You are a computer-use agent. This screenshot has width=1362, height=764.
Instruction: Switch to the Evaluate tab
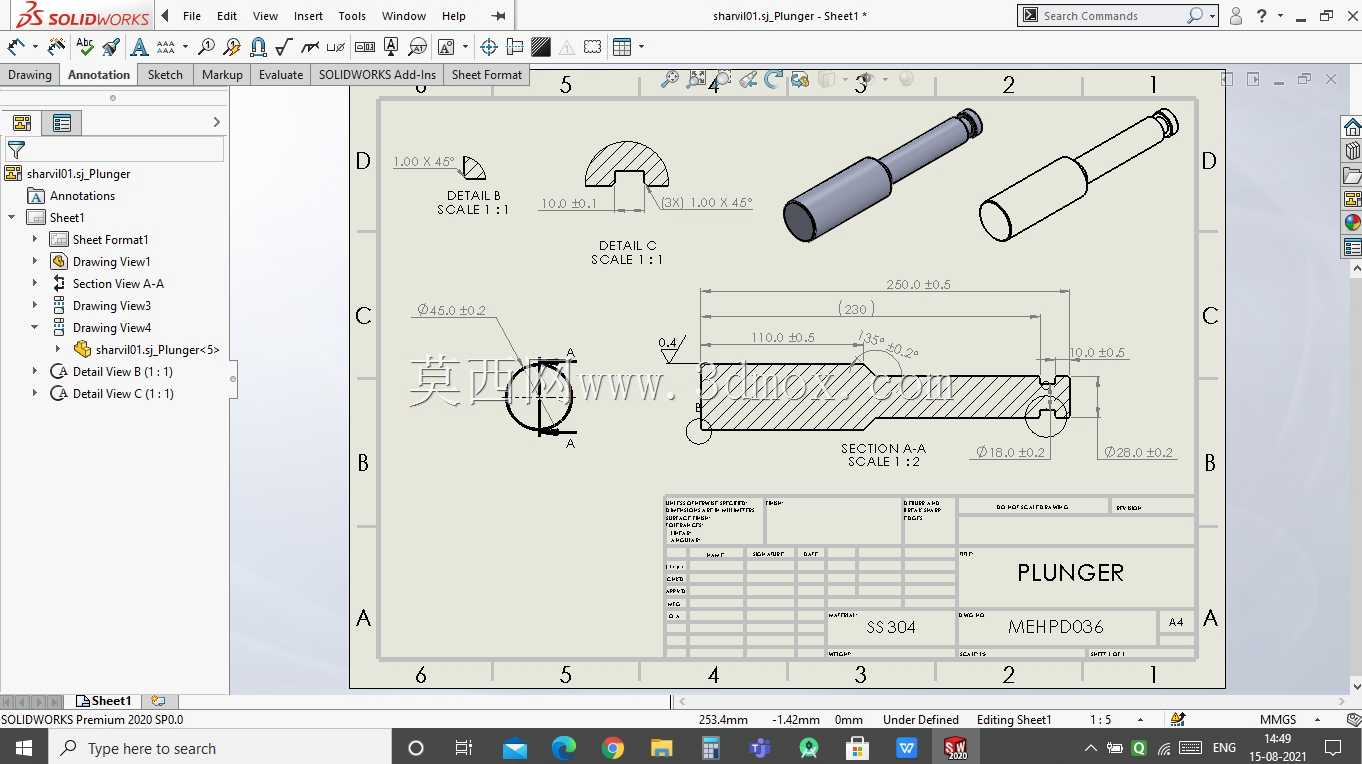(x=281, y=74)
